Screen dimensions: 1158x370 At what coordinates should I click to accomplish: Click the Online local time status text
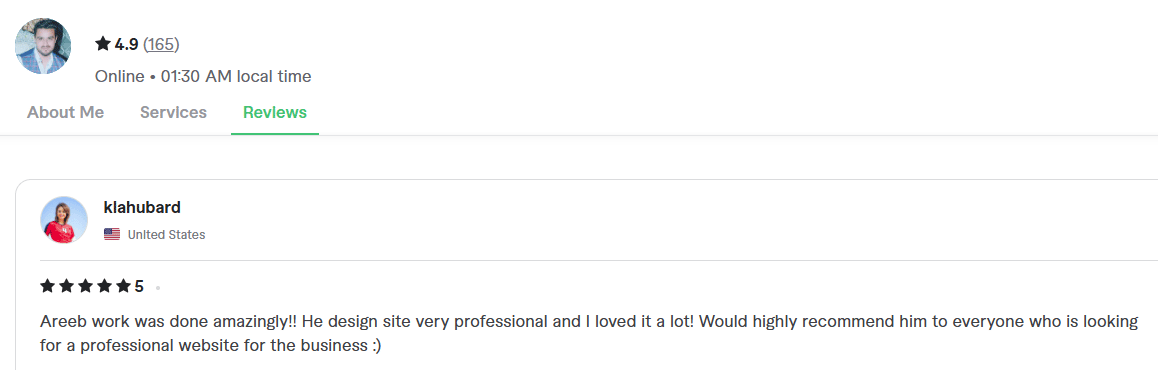[203, 76]
